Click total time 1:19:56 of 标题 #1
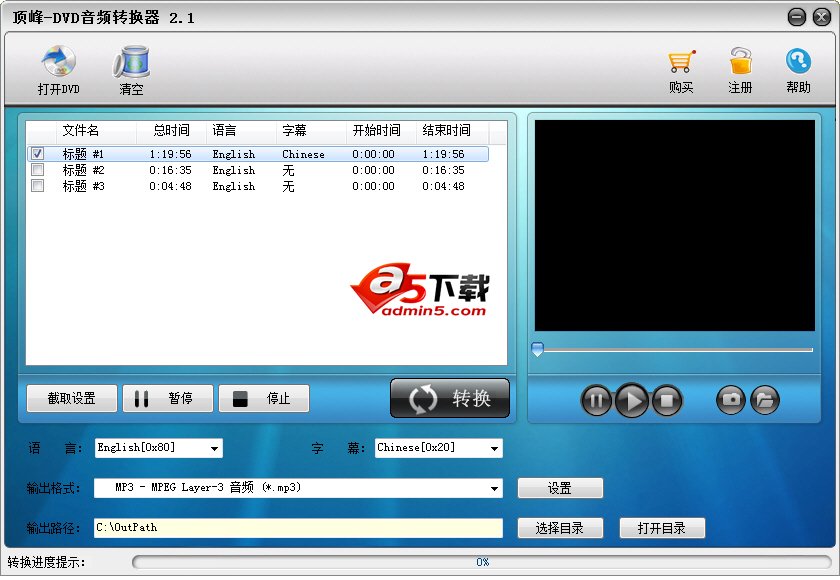 170,154
